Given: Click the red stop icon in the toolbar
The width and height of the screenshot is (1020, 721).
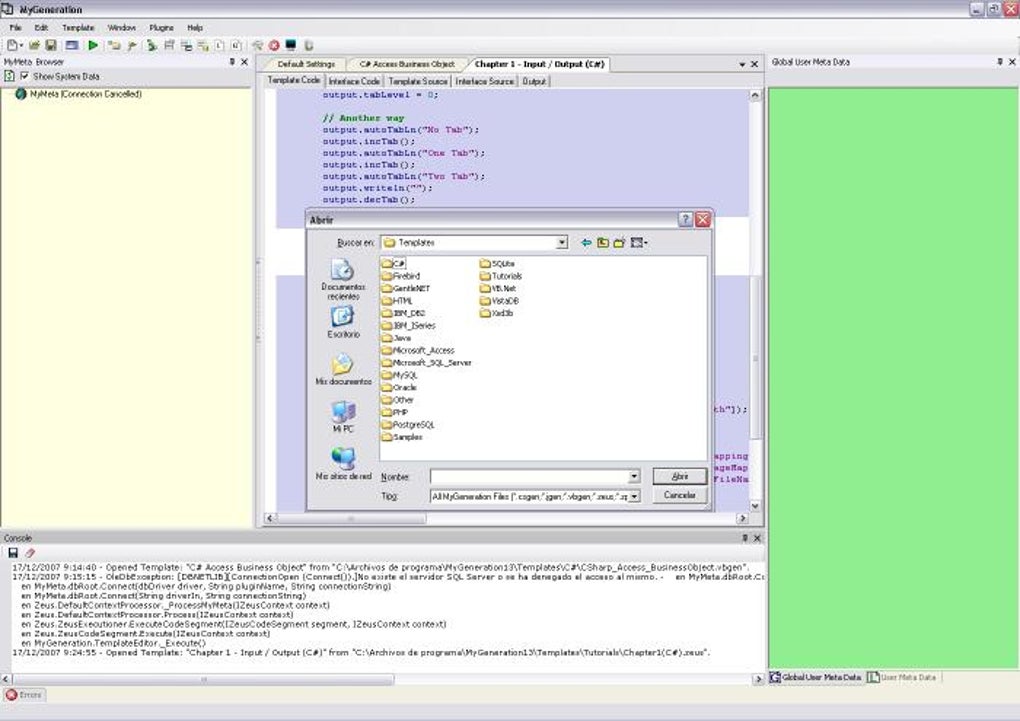Looking at the screenshot, I should point(274,45).
